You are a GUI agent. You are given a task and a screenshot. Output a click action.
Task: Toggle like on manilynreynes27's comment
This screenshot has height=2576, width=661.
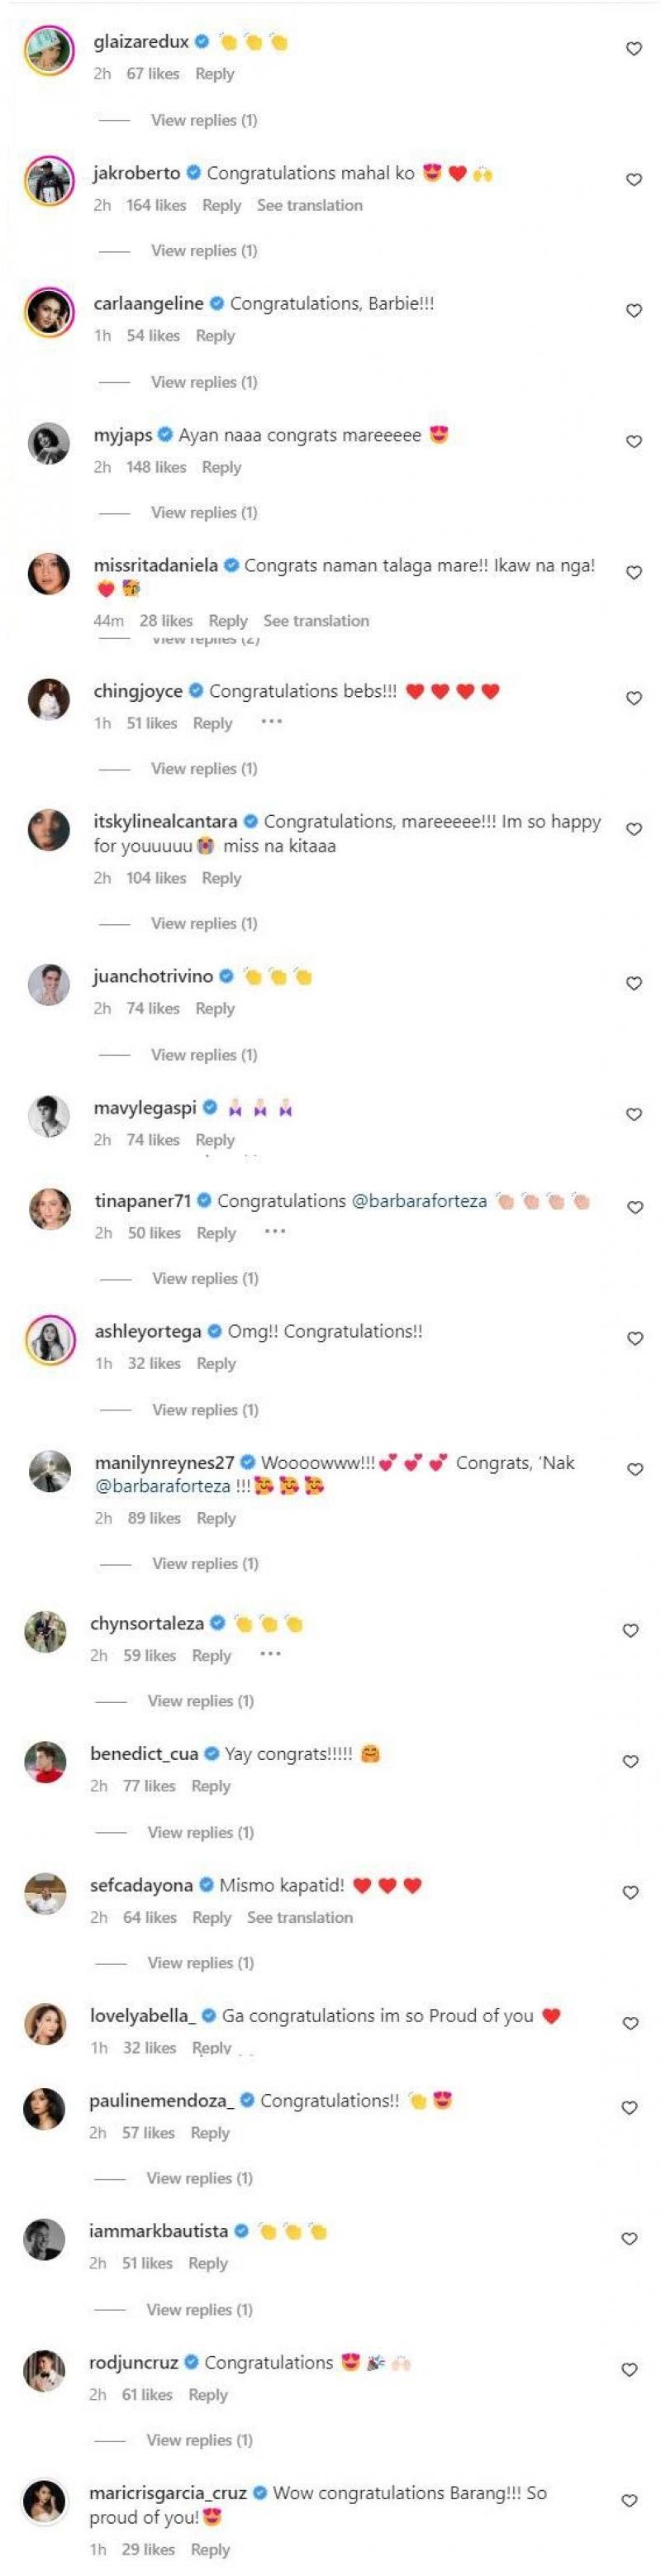tap(634, 1469)
